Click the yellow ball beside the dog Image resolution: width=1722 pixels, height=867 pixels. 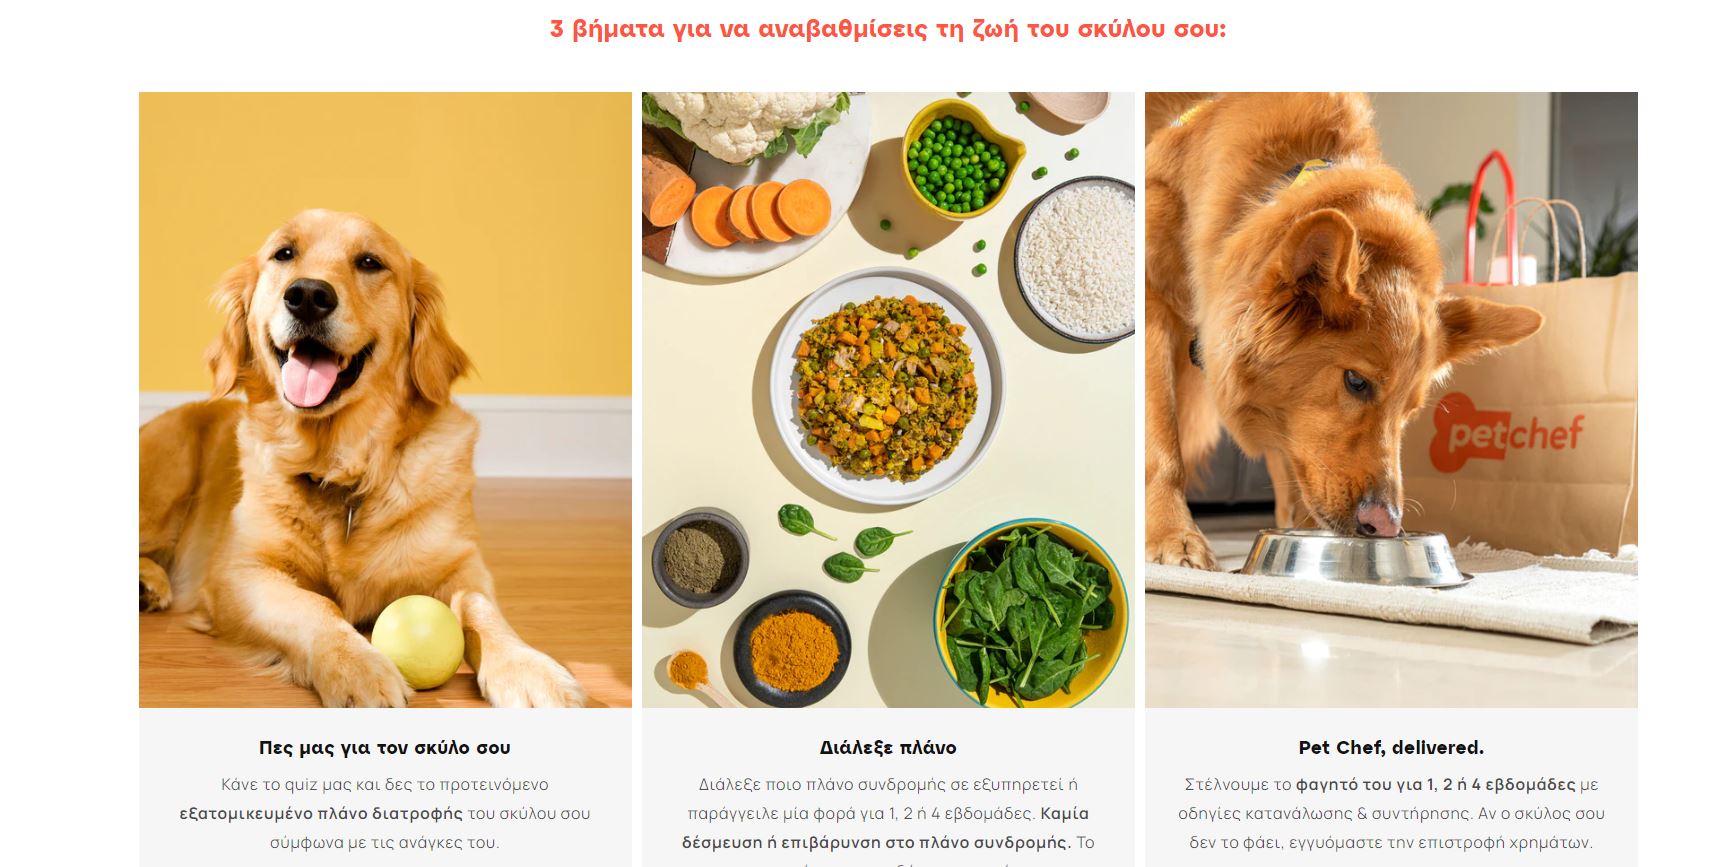(418, 641)
